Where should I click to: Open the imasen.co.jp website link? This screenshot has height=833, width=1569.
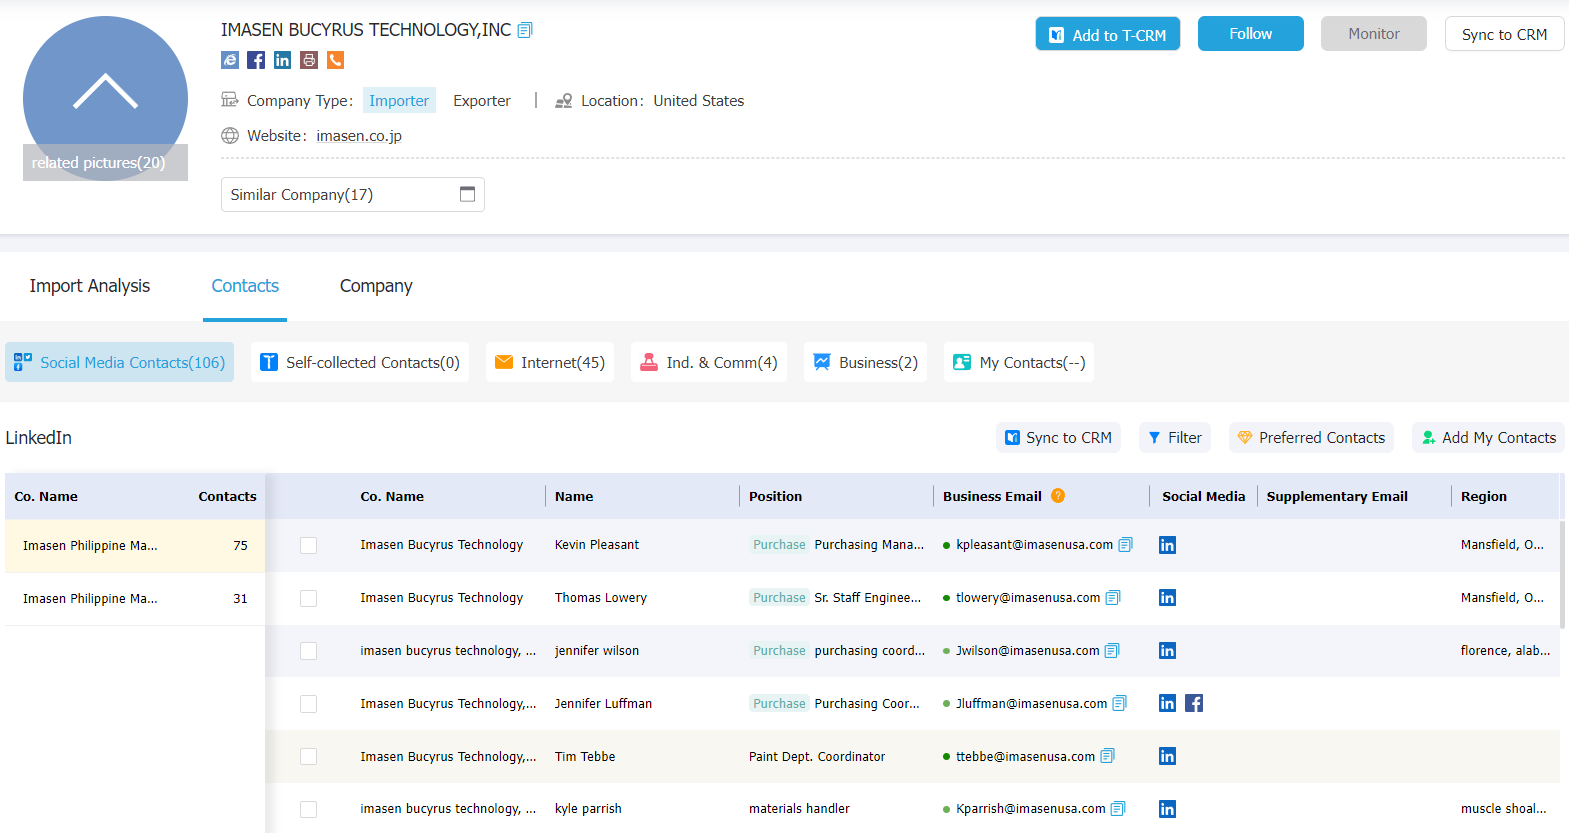pos(359,136)
